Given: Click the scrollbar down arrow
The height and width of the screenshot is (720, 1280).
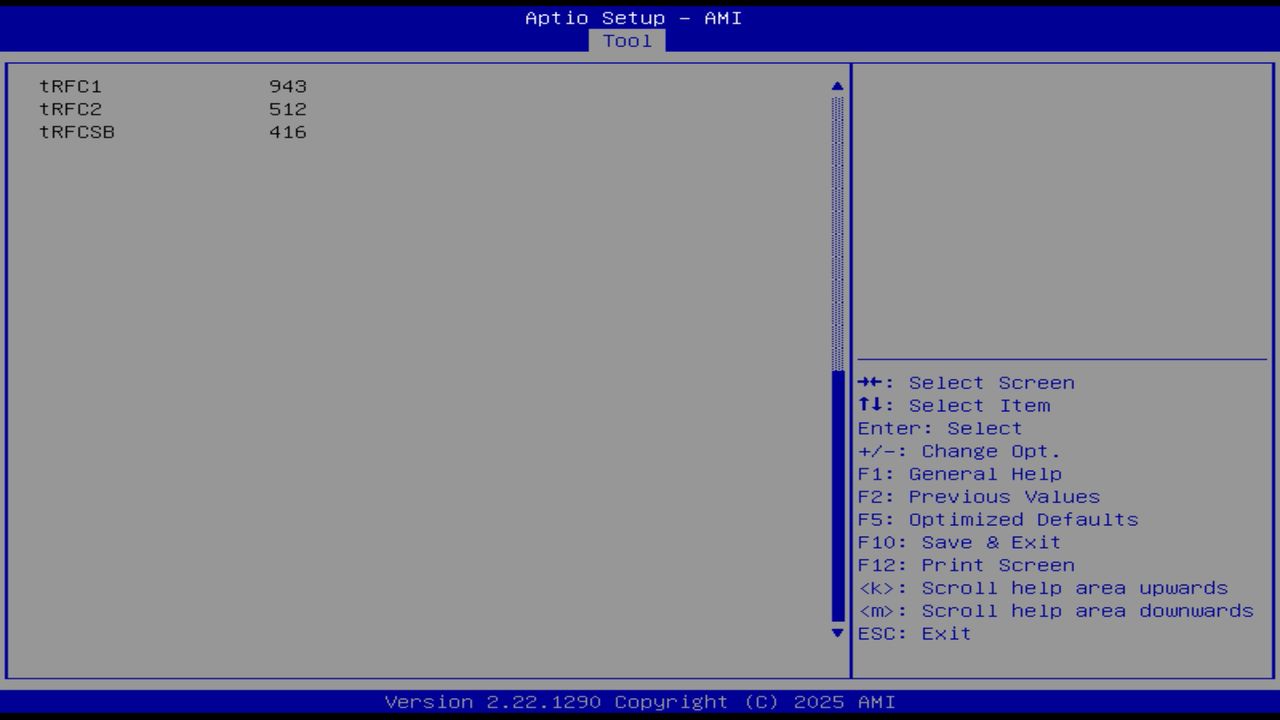Looking at the screenshot, I should click(836, 633).
